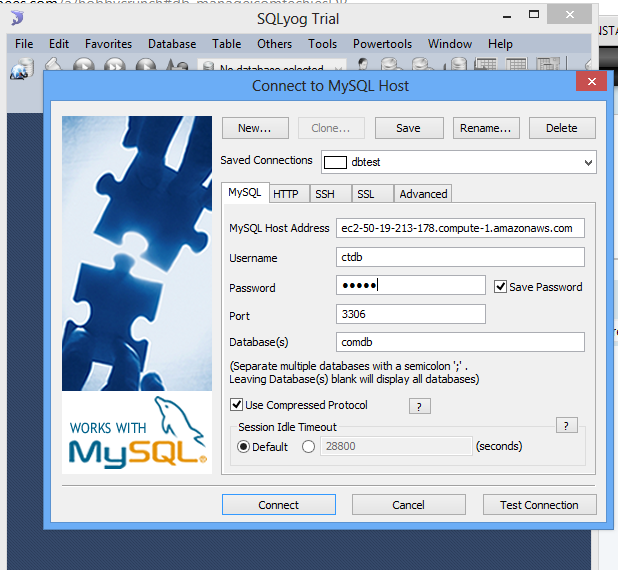Open the Database menu
Viewport: 618px width, 570px height.
click(x=172, y=44)
